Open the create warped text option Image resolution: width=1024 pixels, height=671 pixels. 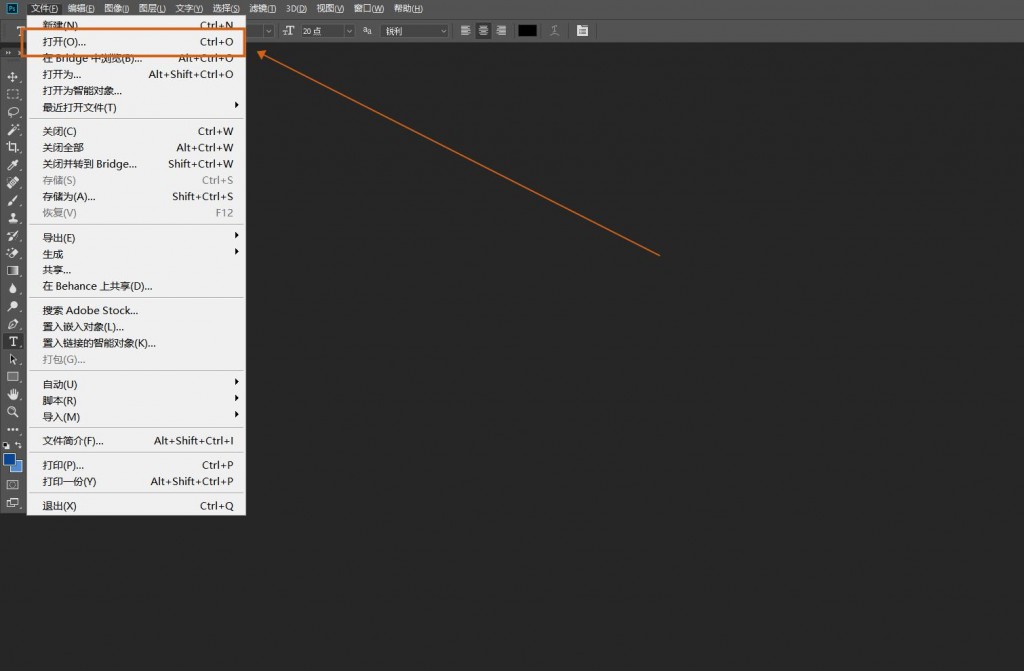pyautogui.click(x=554, y=31)
